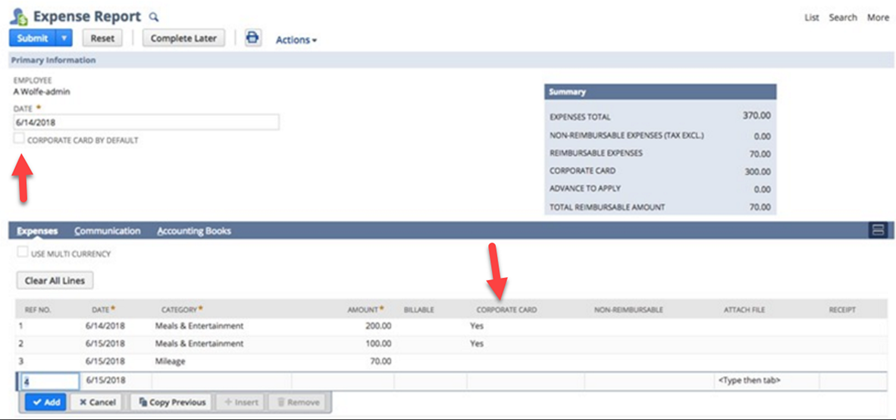Click the Complete Later button

(x=185, y=39)
